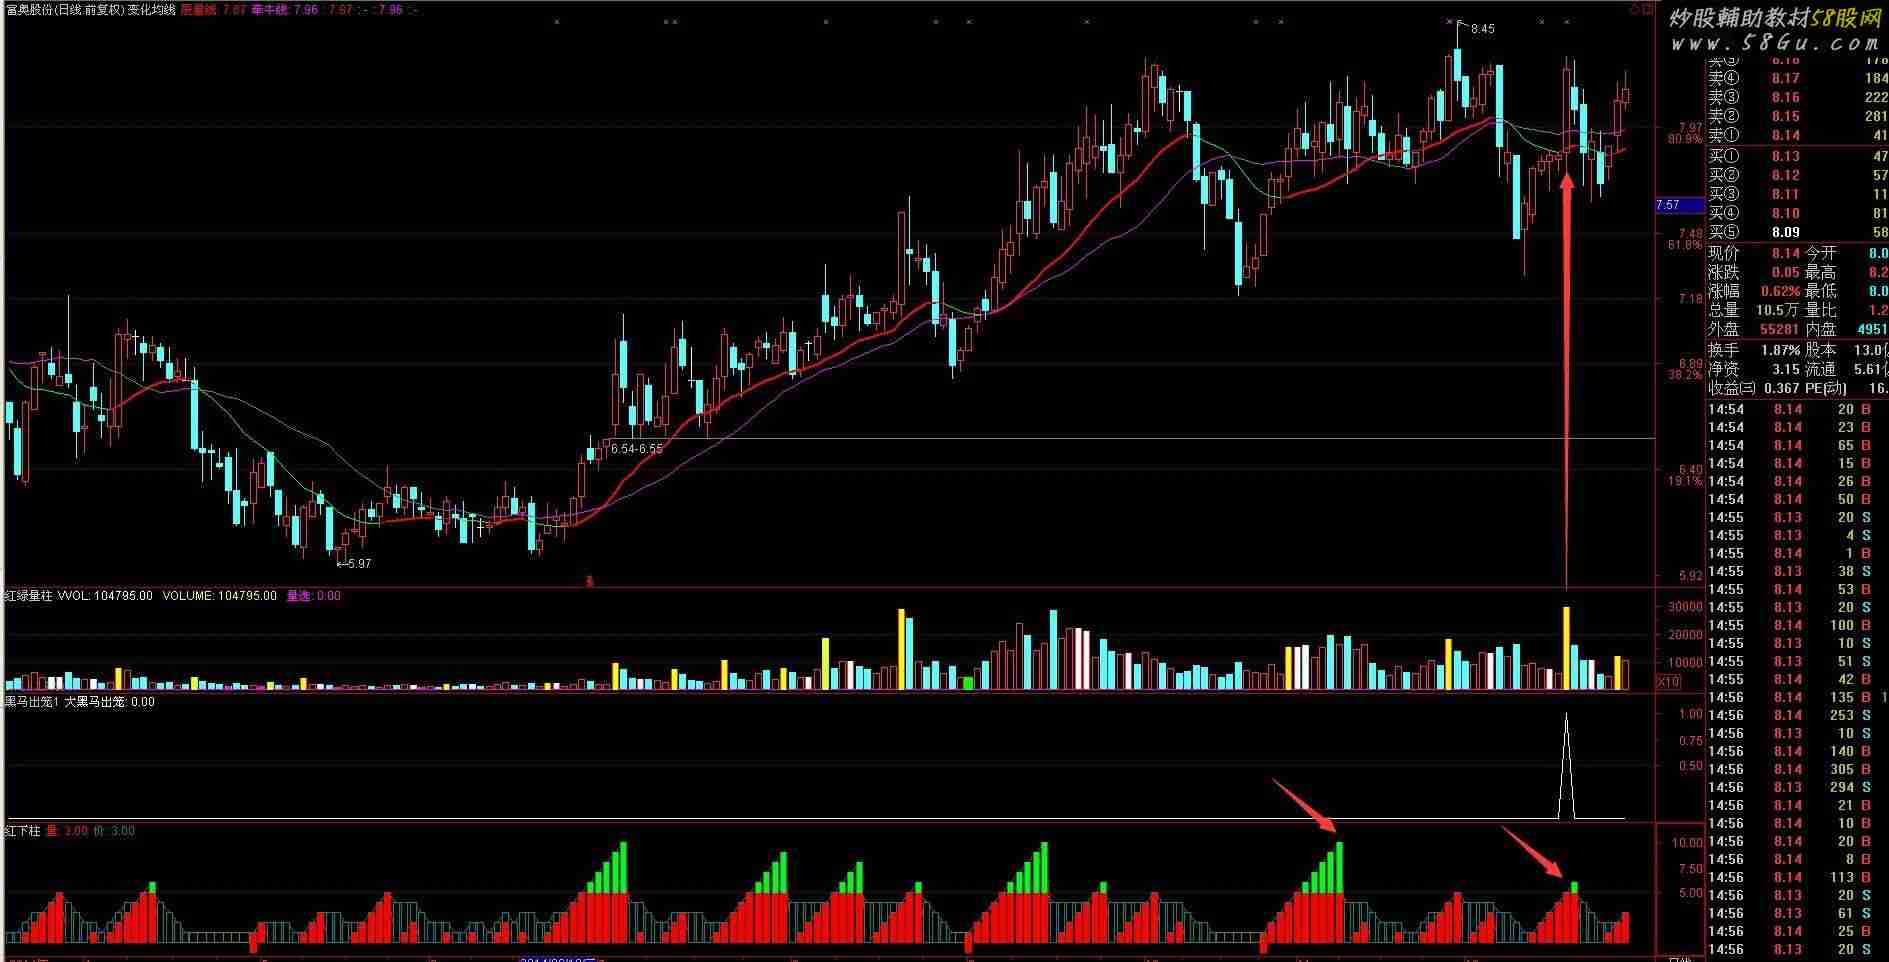1889x962 pixels.
Task: Click the 收益(三) earnings label
Action: [1732, 388]
